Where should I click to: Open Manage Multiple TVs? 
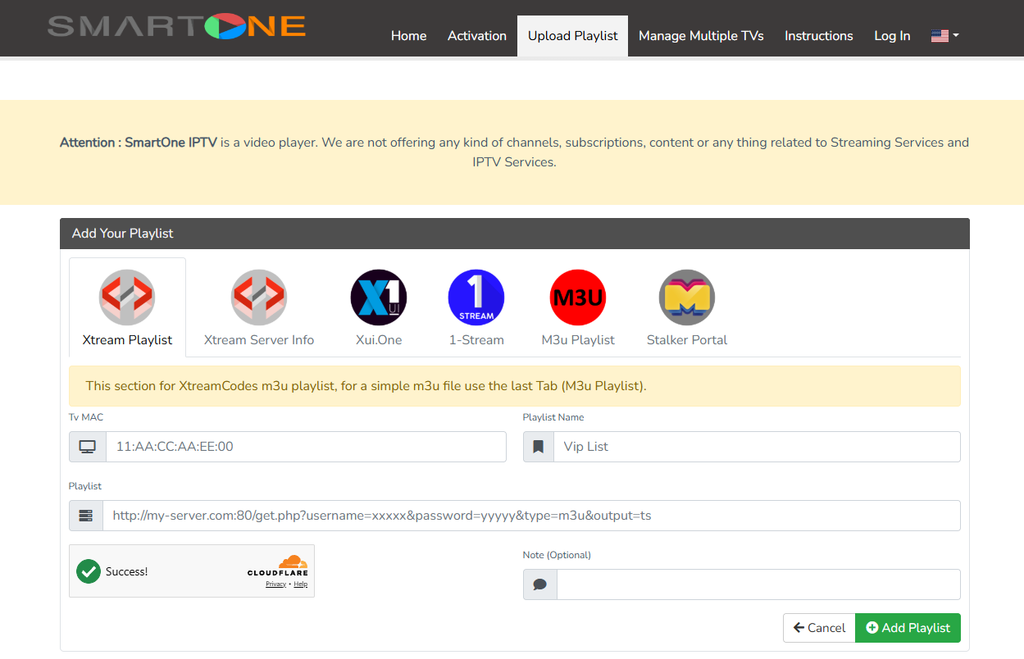[701, 36]
